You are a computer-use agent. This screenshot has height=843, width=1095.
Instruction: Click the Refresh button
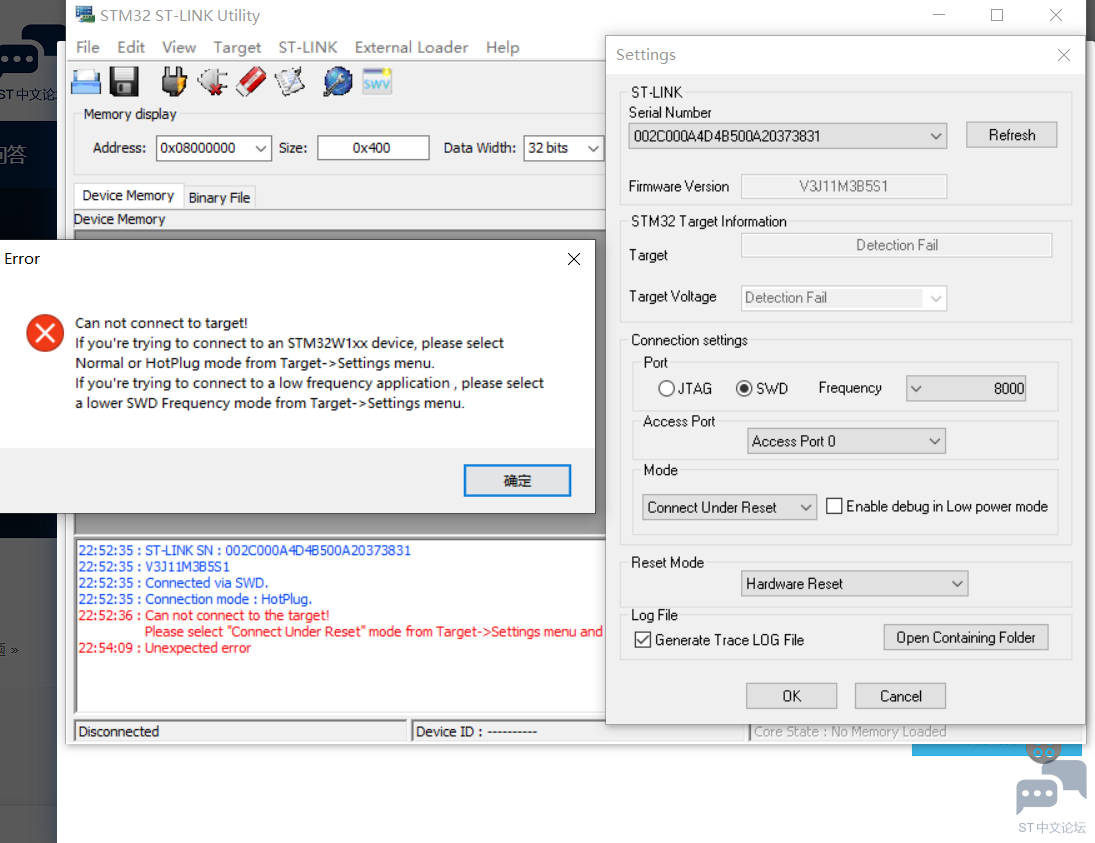pos(1011,135)
